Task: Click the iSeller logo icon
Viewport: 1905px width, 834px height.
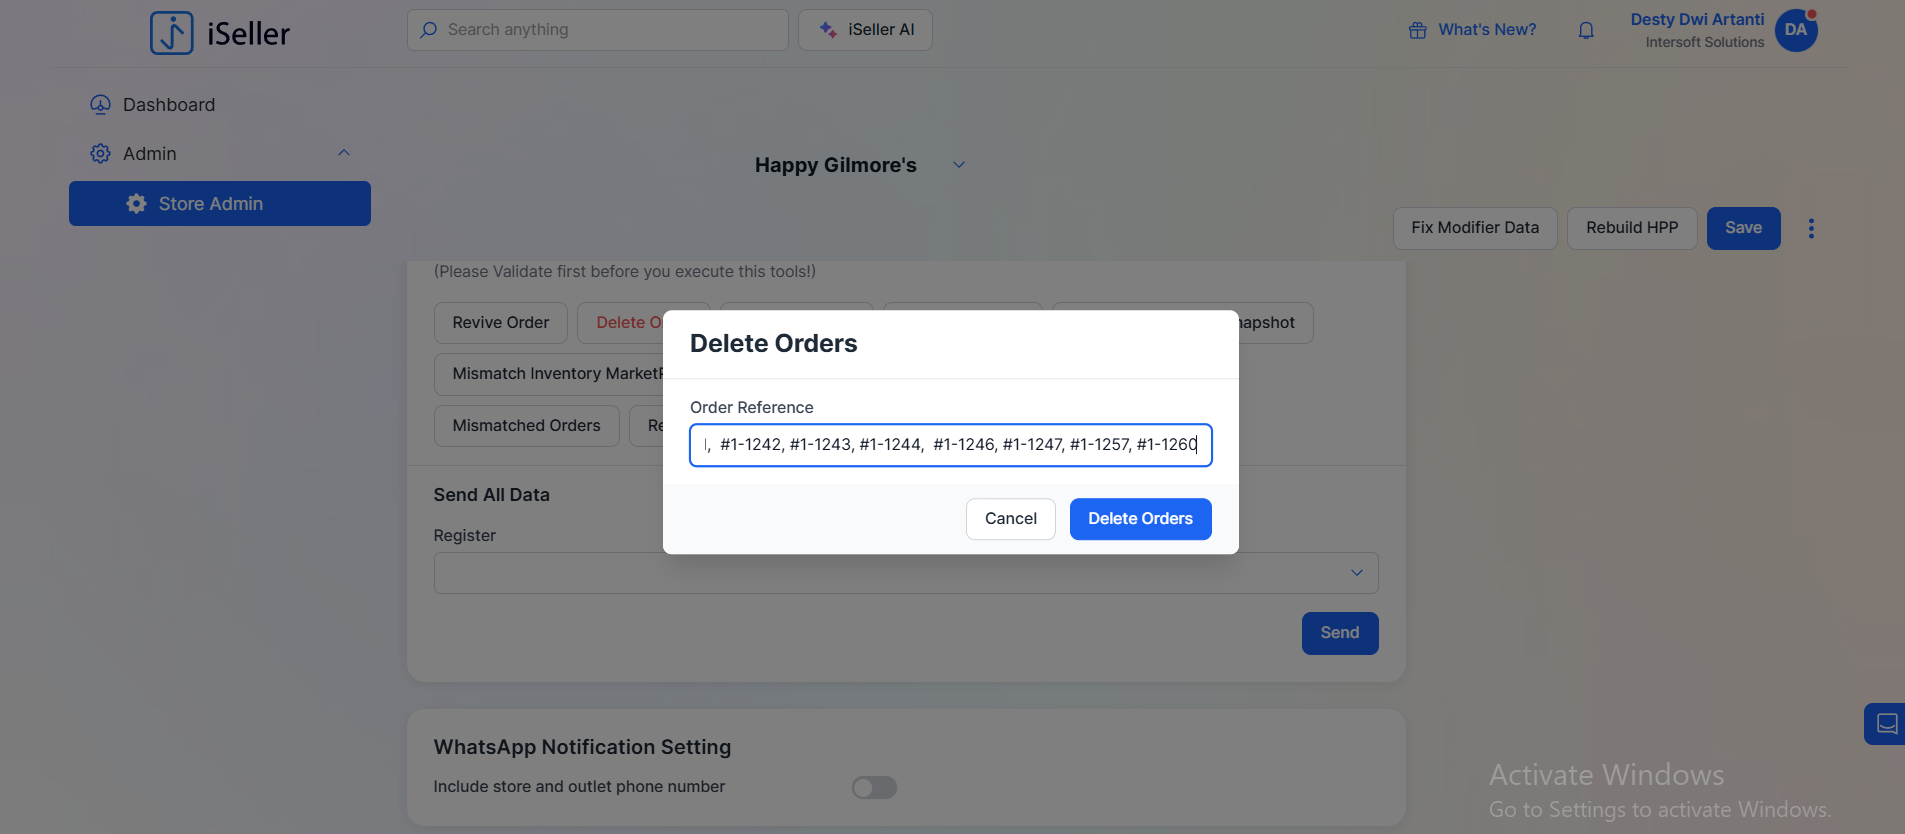Action: 172,33
